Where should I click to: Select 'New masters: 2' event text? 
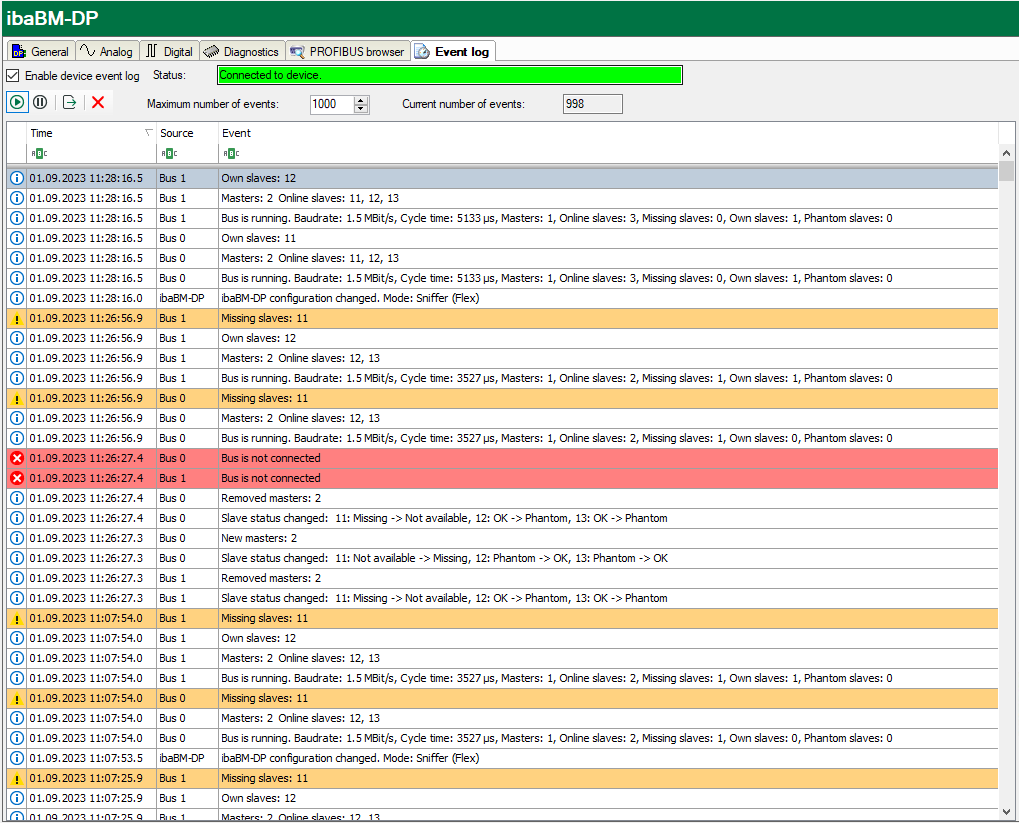click(x=259, y=538)
